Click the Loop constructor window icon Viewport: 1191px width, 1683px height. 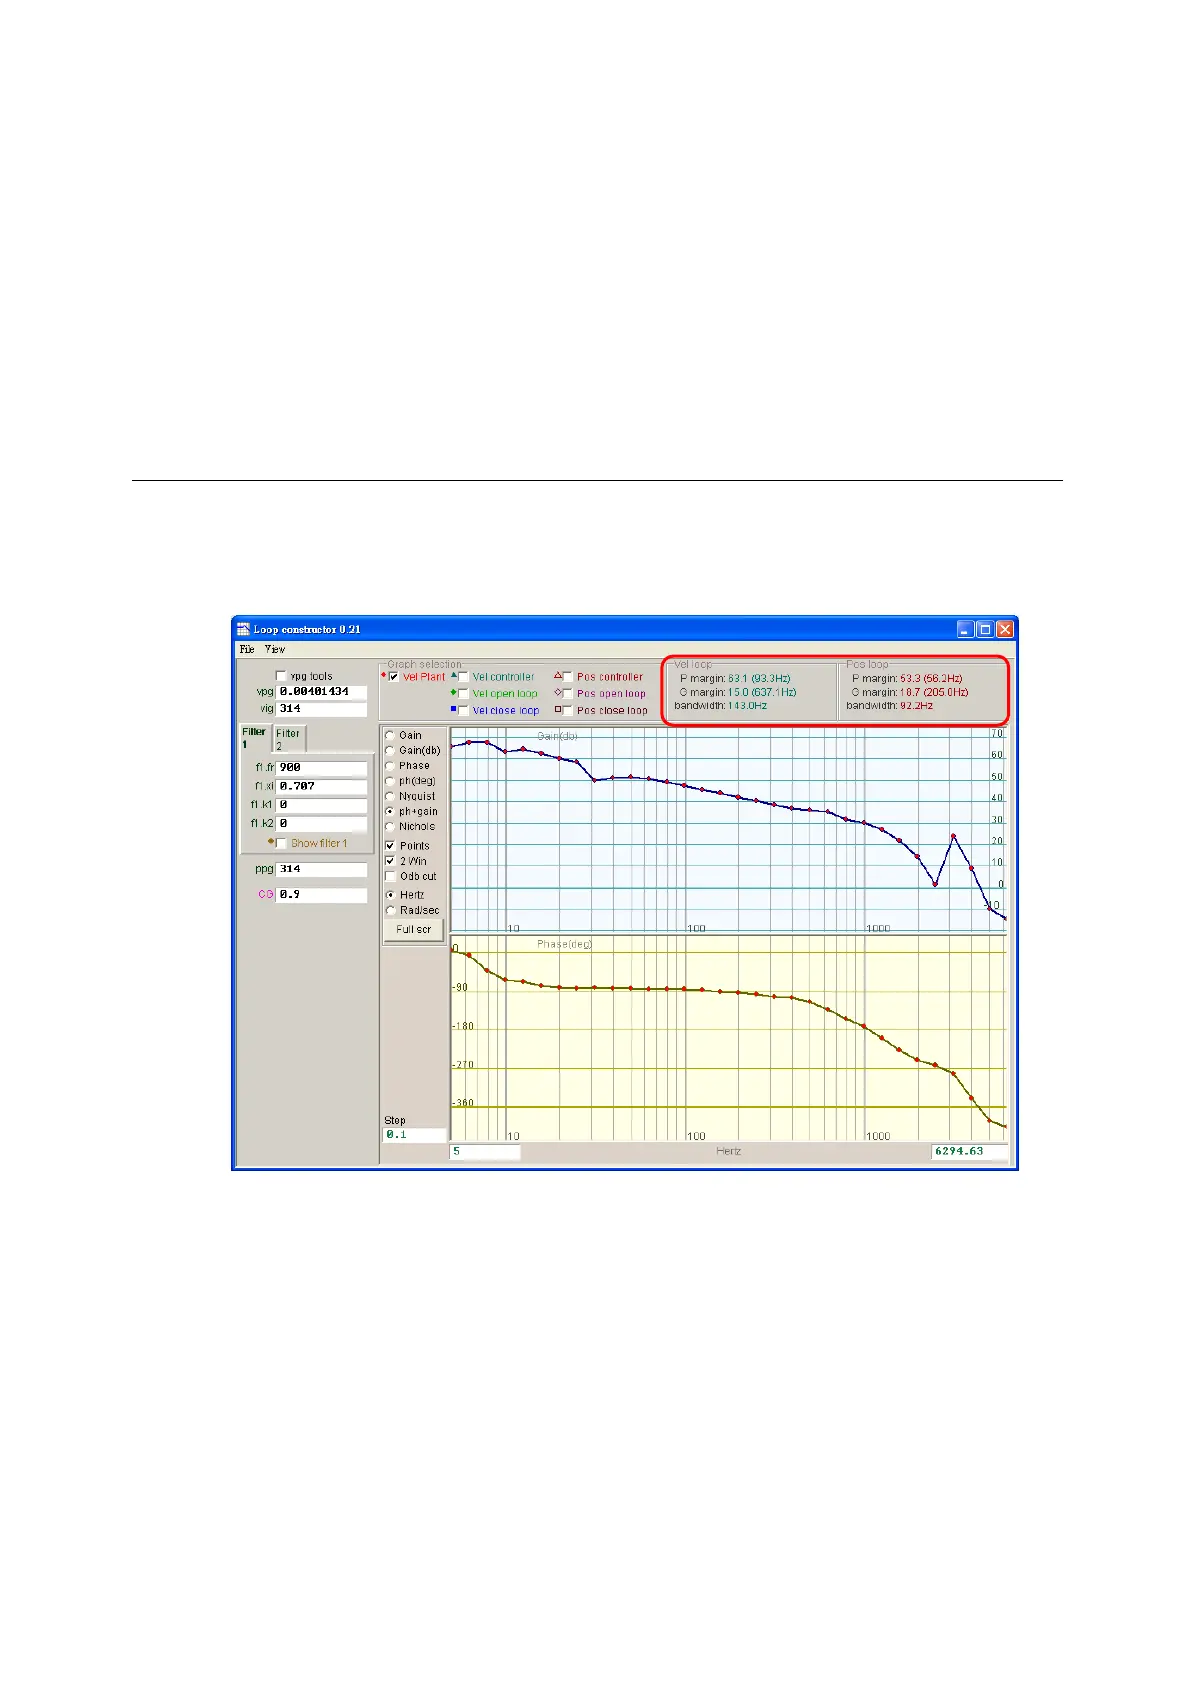(243, 629)
